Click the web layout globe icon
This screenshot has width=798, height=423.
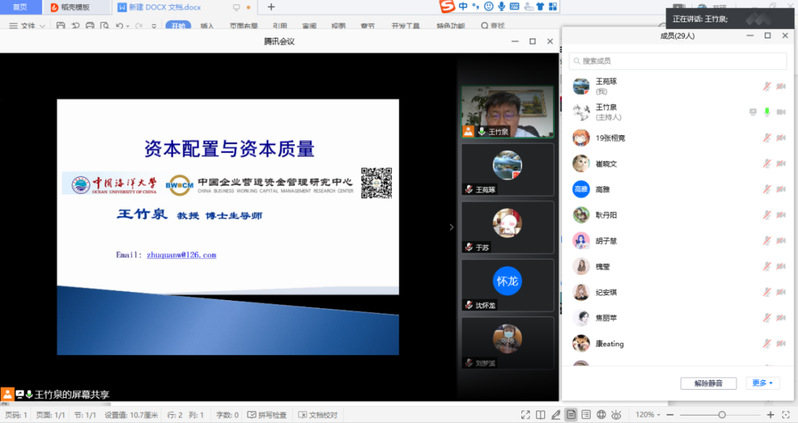pyautogui.click(x=601, y=414)
